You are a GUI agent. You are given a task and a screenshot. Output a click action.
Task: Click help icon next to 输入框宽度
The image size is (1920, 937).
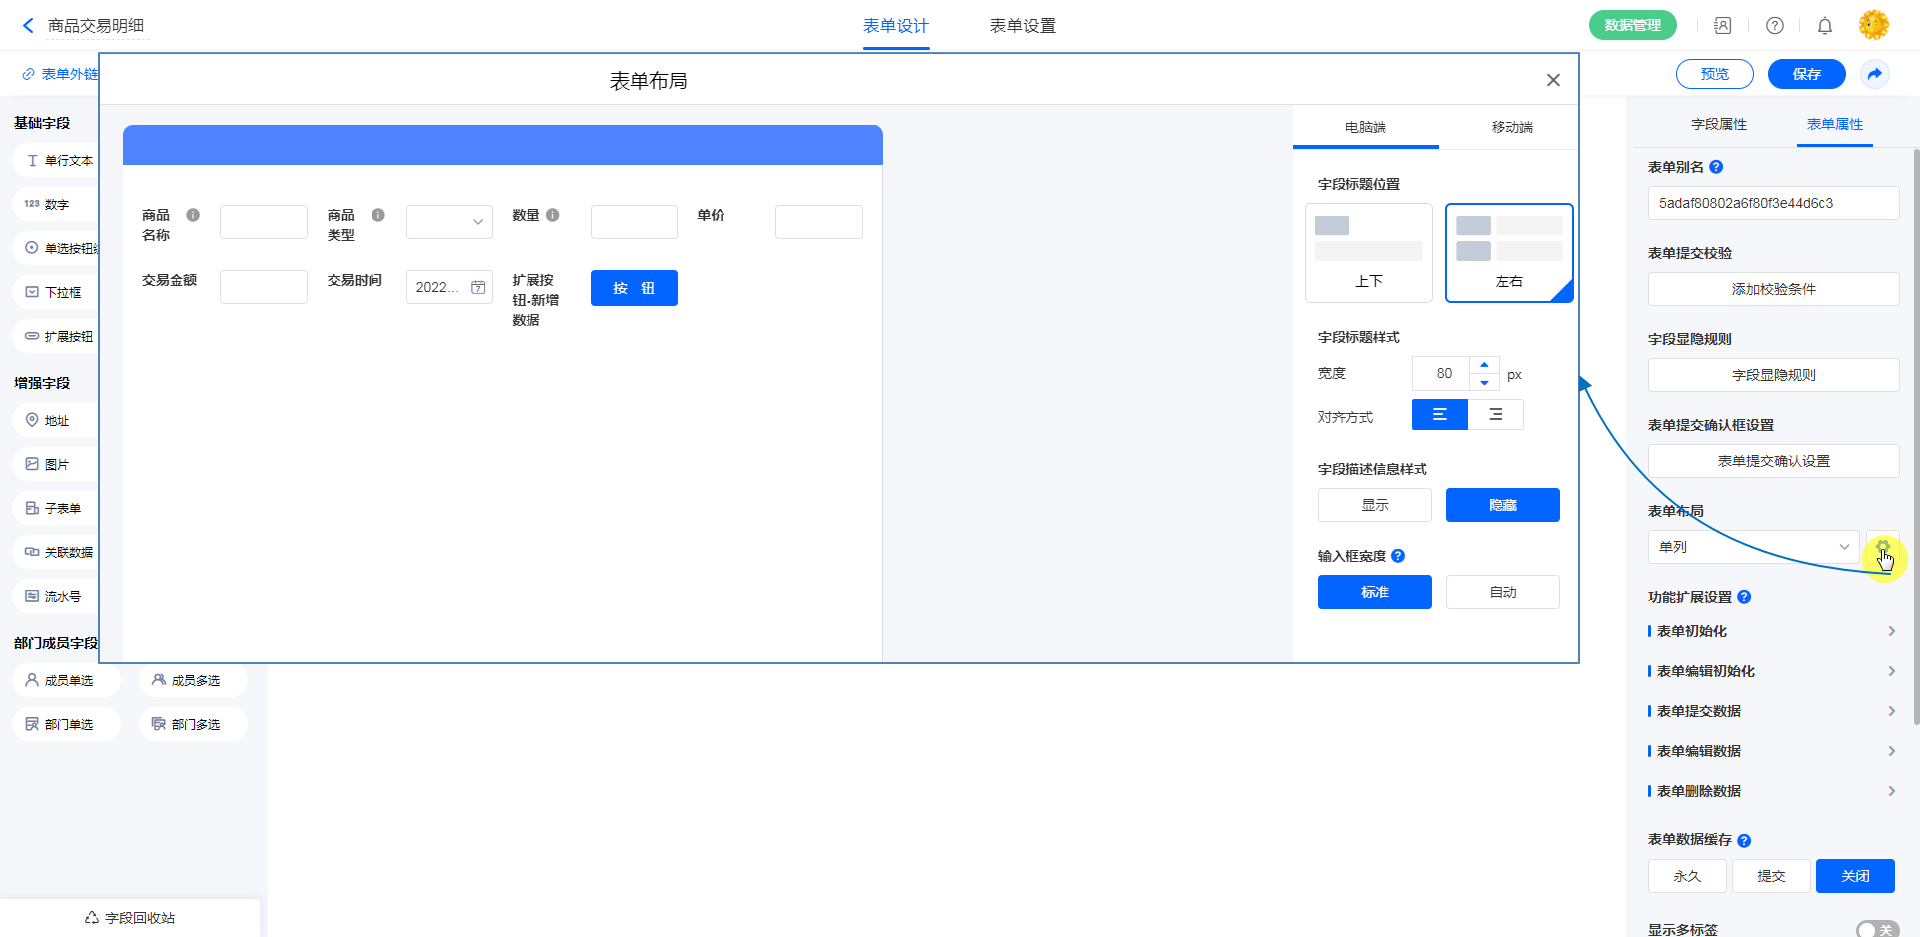coord(1398,556)
